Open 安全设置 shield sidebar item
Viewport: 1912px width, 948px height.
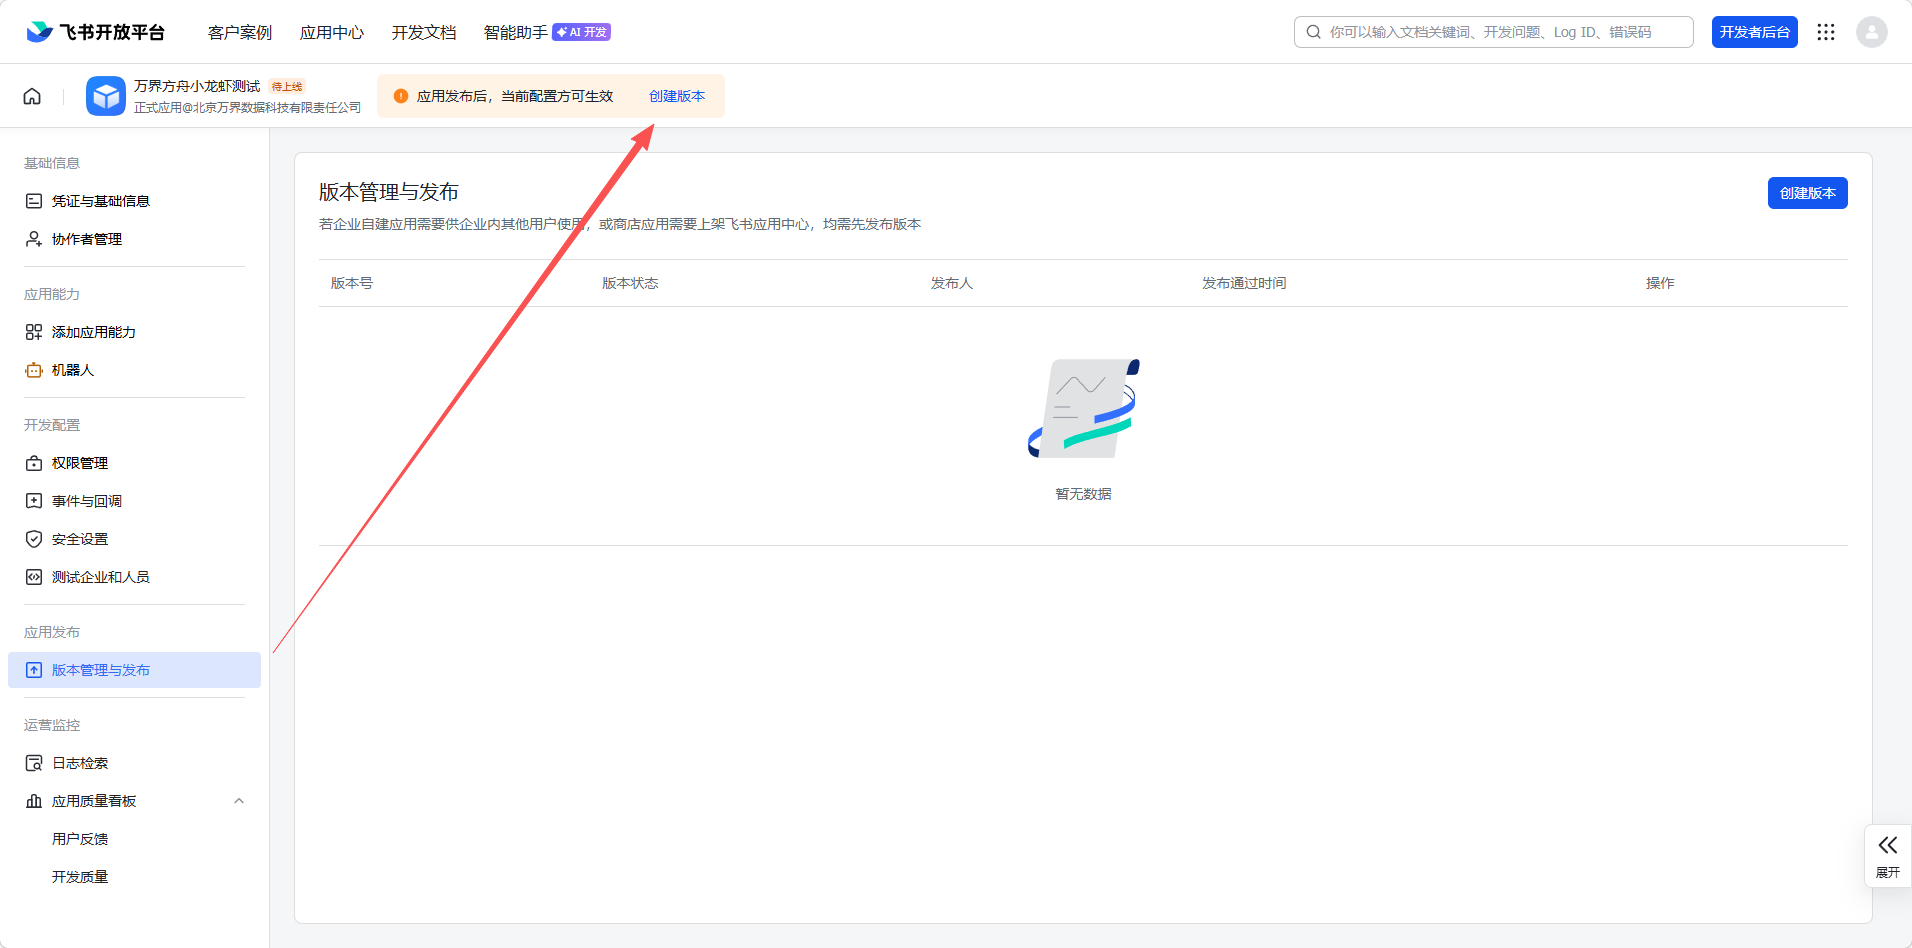[80, 539]
